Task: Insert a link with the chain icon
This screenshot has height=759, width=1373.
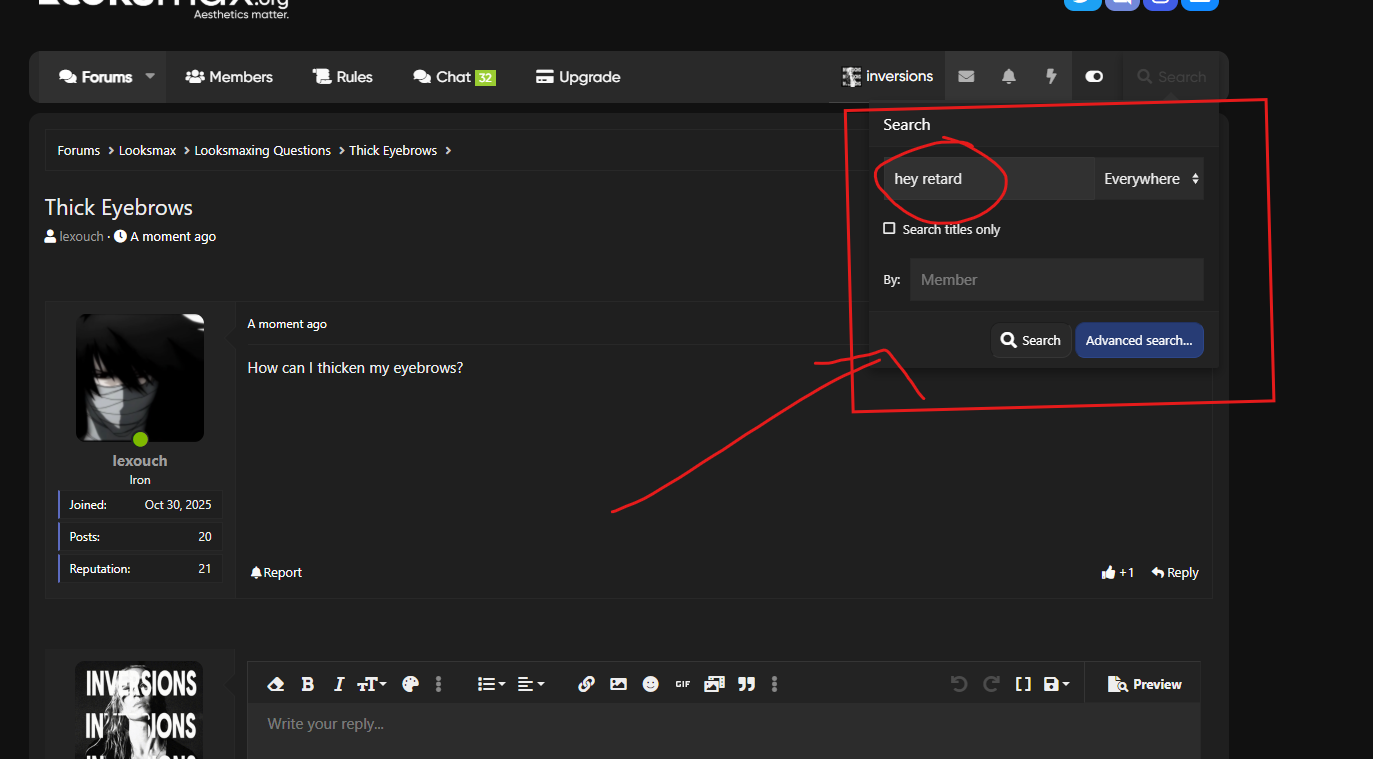Action: (586, 684)
